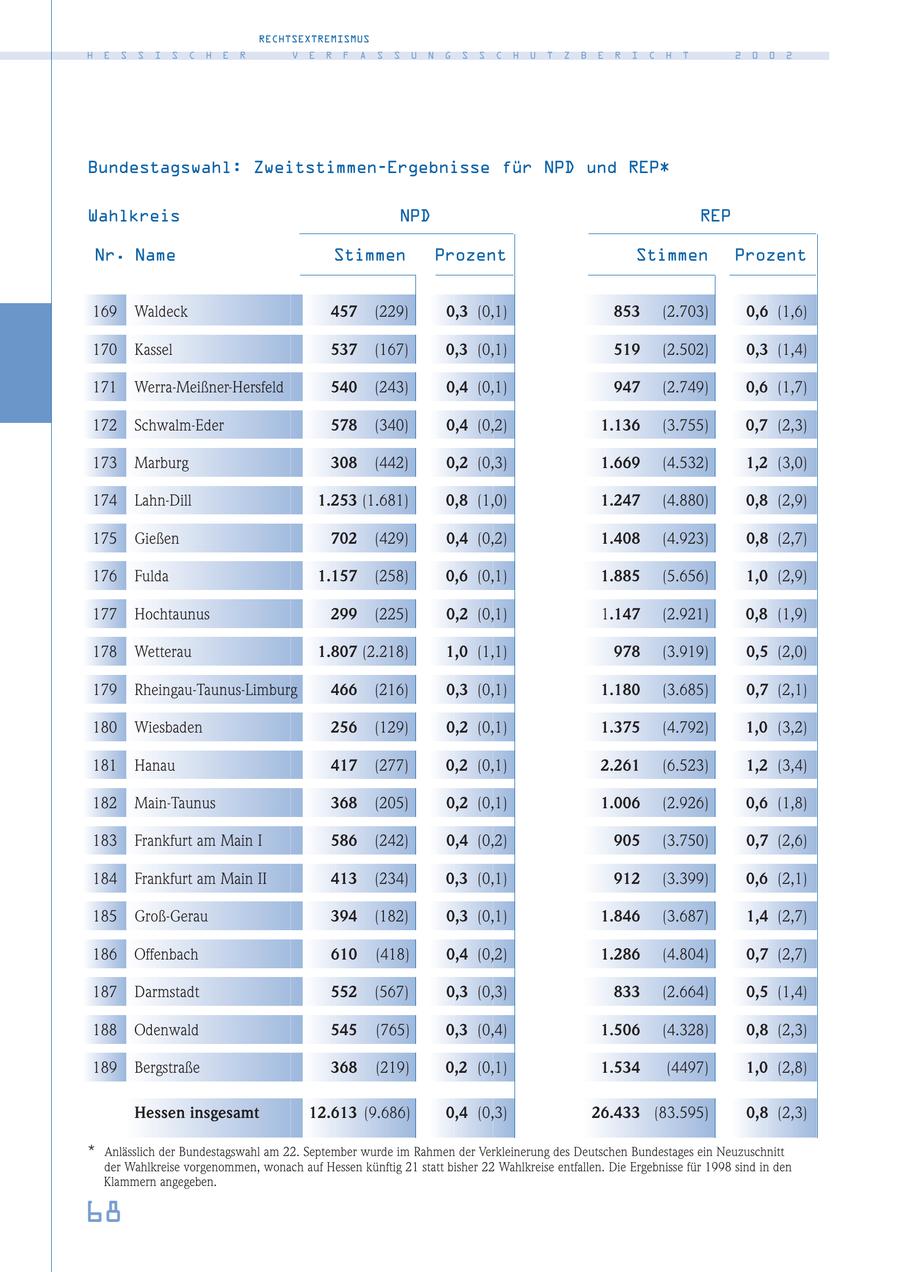
Task: Click the NPD total votes value 12.613
Action: click(x=333, y=1112)
